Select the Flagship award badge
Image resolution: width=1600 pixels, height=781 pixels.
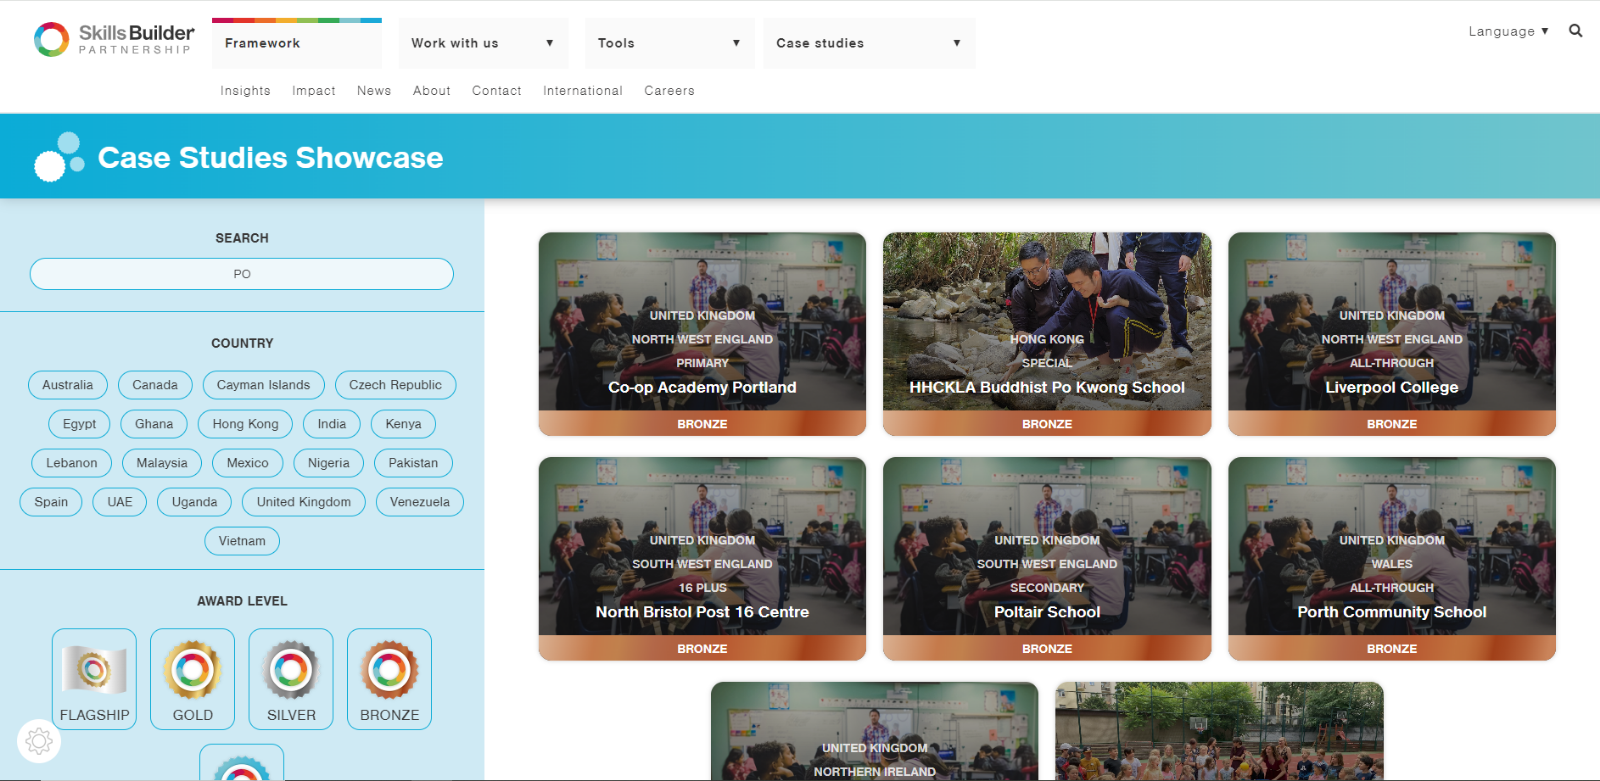click(x=94, y=679)
